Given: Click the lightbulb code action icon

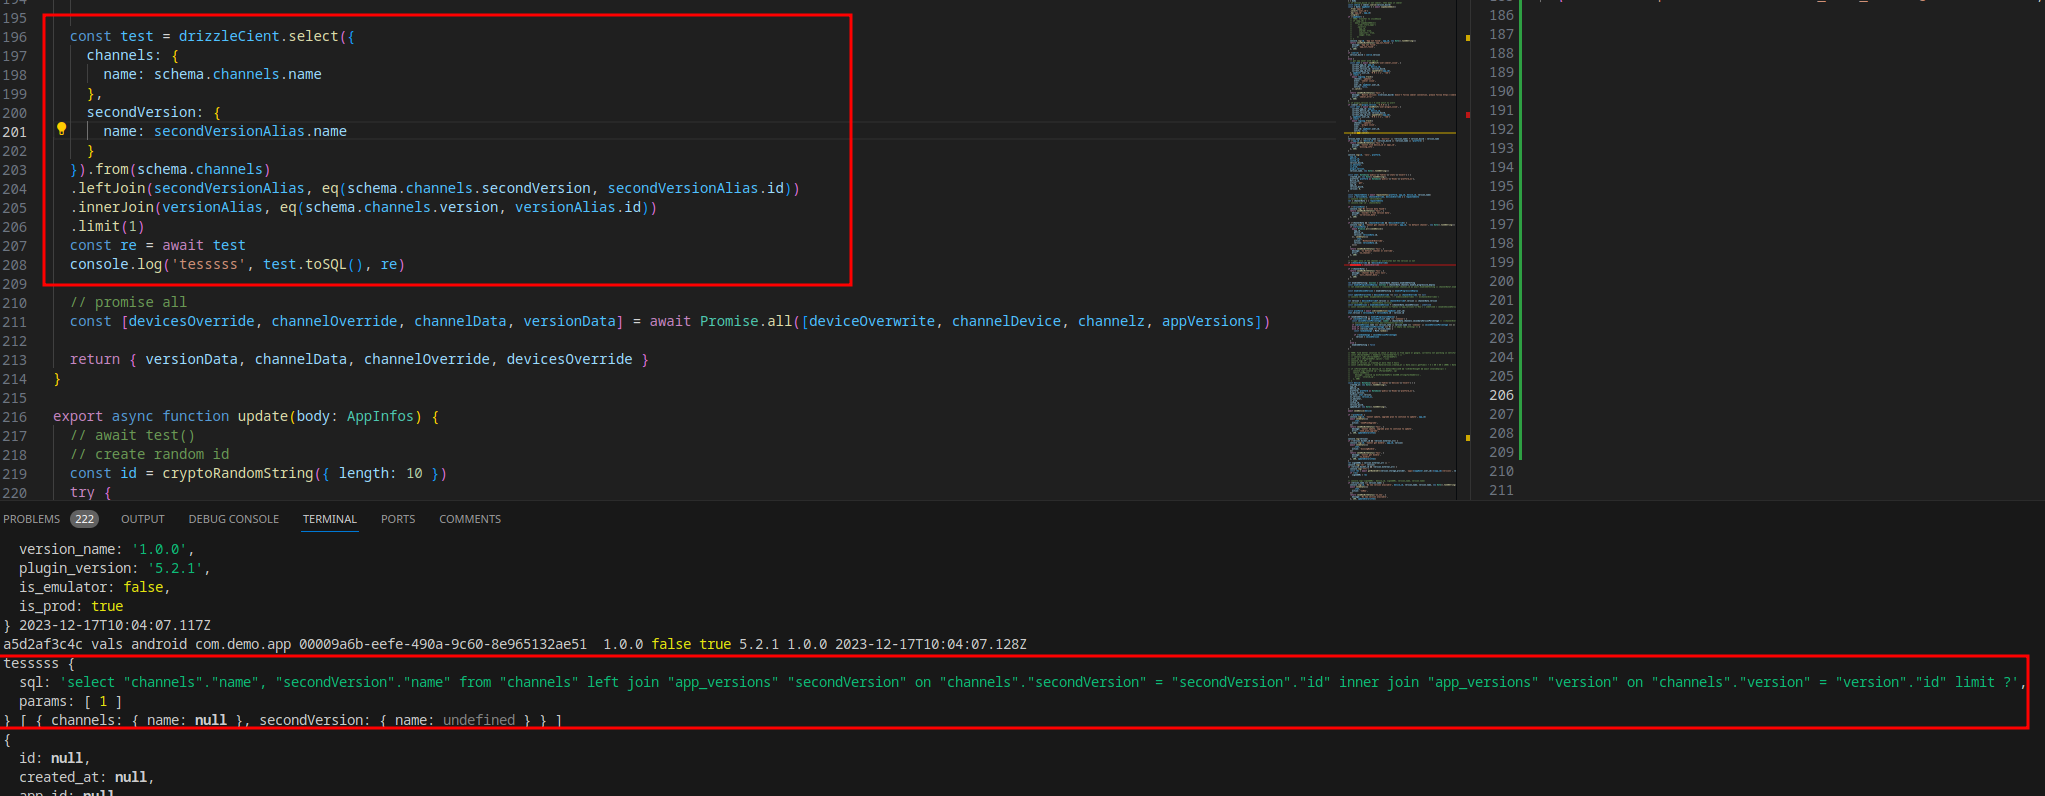Looking at the screenshot, I should pos(61,129).
